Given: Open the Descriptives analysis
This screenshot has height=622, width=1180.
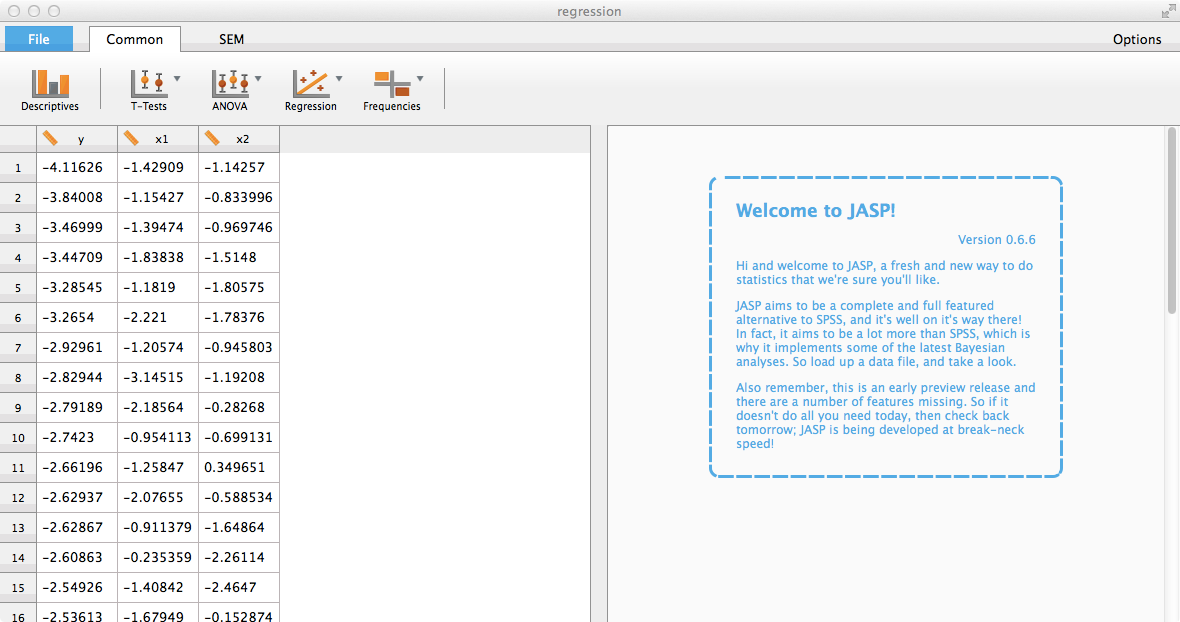Looking at the screenshot, I should 50,90.
